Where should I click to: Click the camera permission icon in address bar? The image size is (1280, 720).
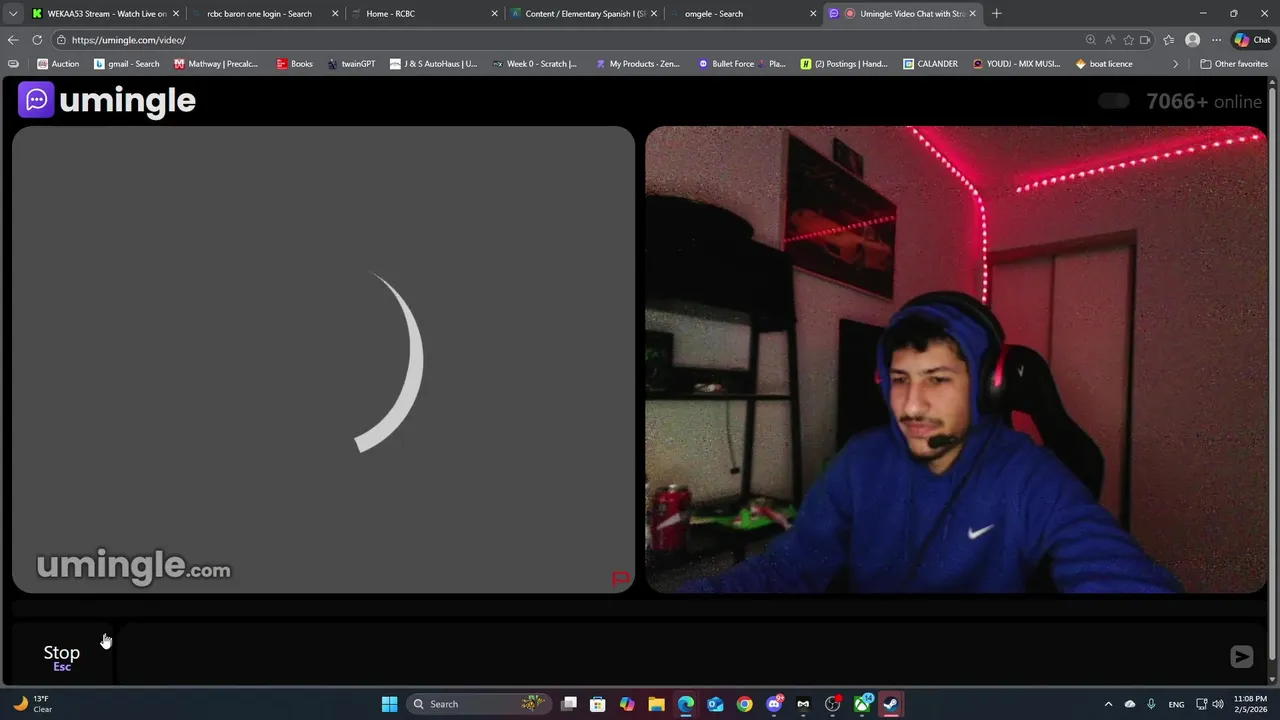tap(1146, 40)
